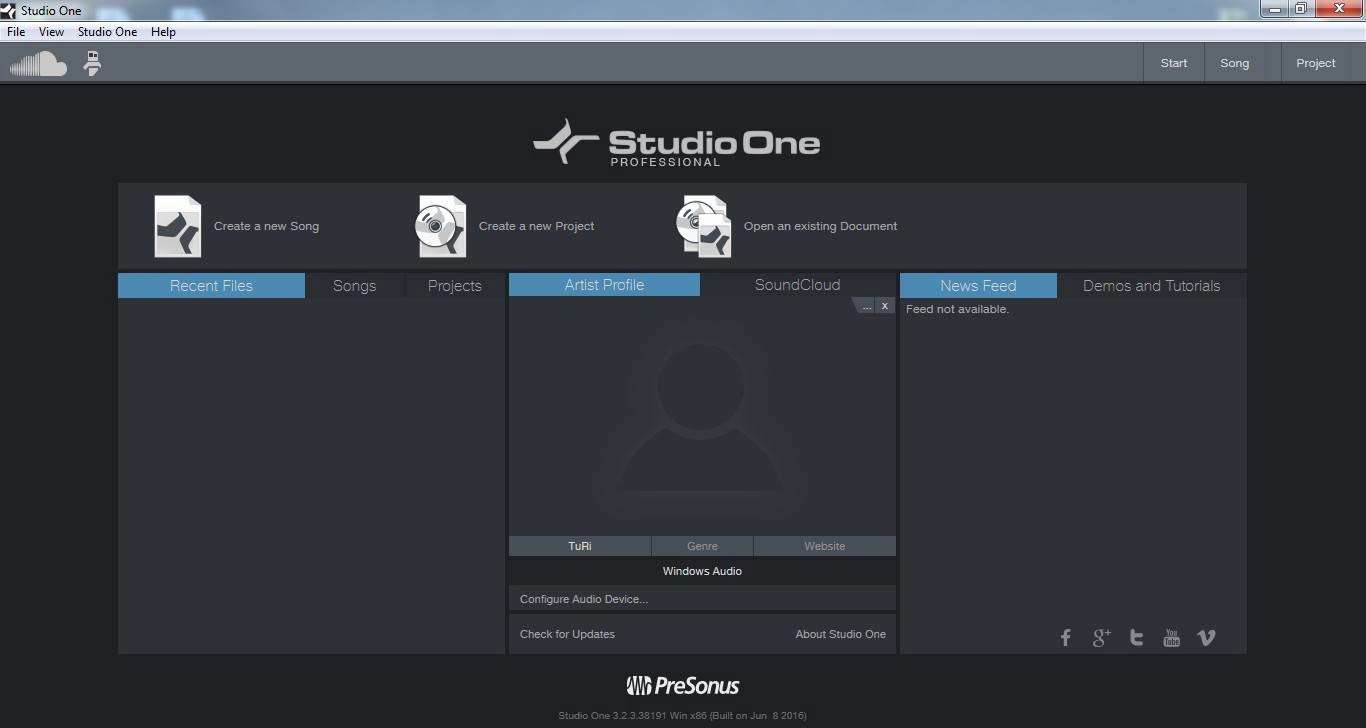1366x728 pixels.
Task: Open the Help menu
Action: pos(163,32)
